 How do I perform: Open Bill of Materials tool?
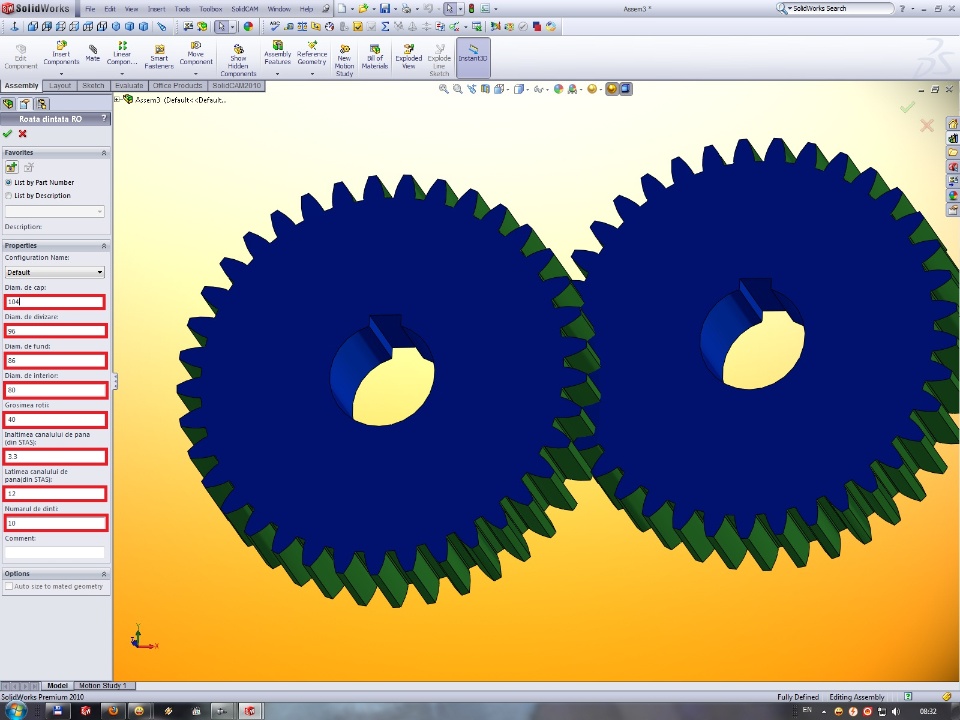375,56
